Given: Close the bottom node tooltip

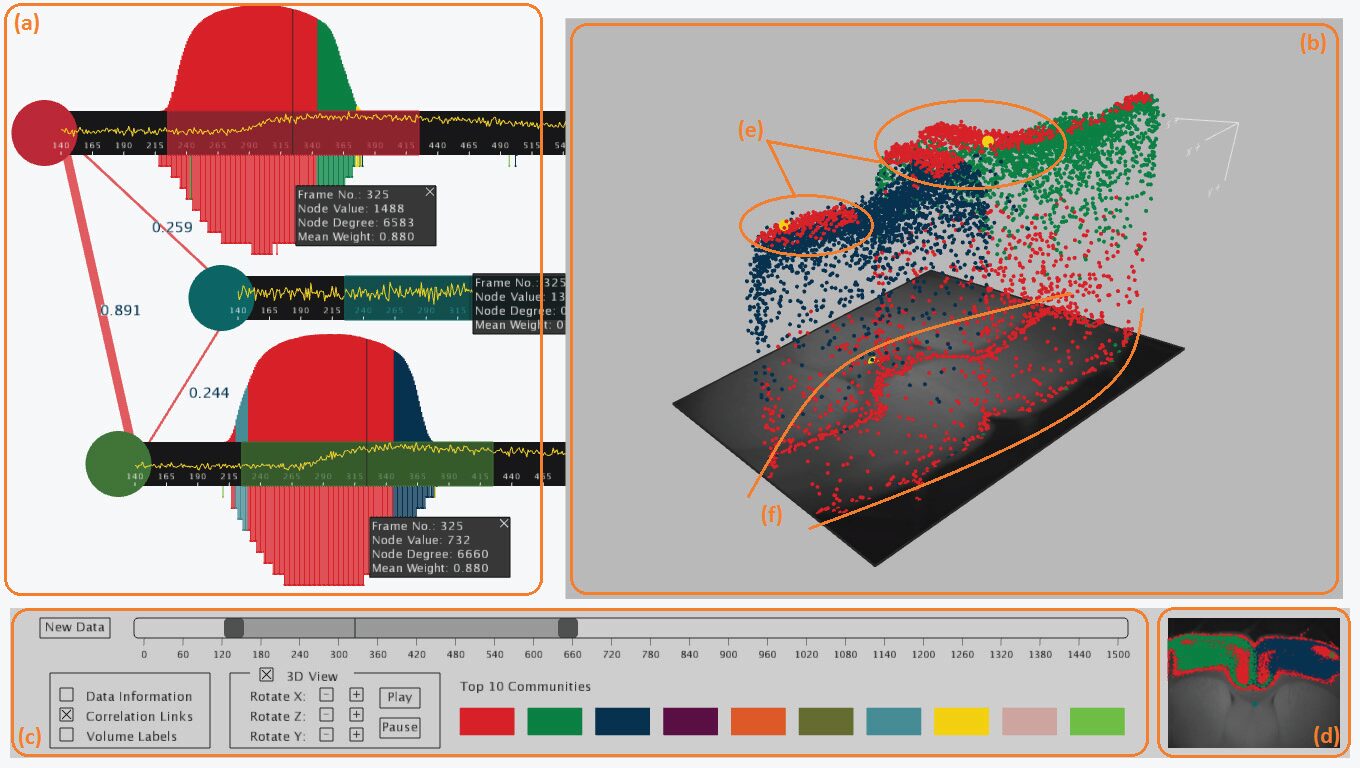Looking at the screenshot, I should coord(504,522).
